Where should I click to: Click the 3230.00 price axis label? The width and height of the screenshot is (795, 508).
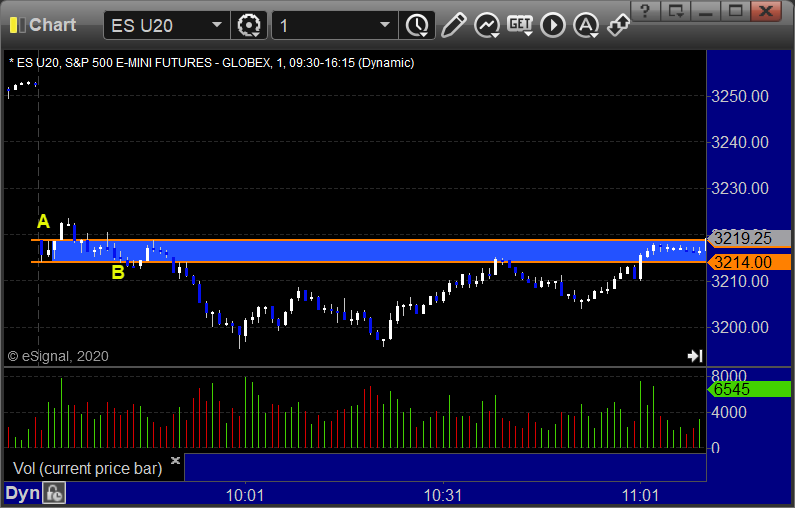click(x=740, y=189)
